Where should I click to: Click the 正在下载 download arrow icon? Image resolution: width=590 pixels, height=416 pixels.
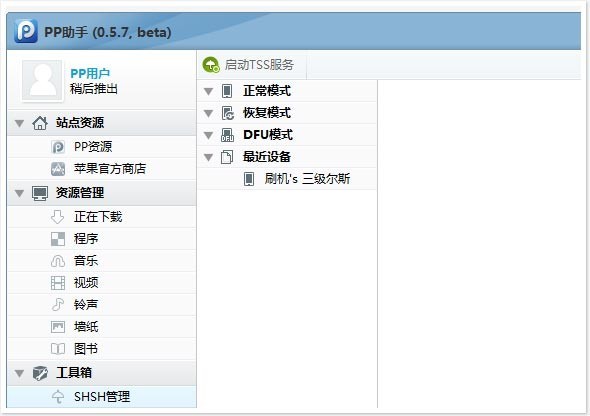pyautogui.click(x=58, y=217)
